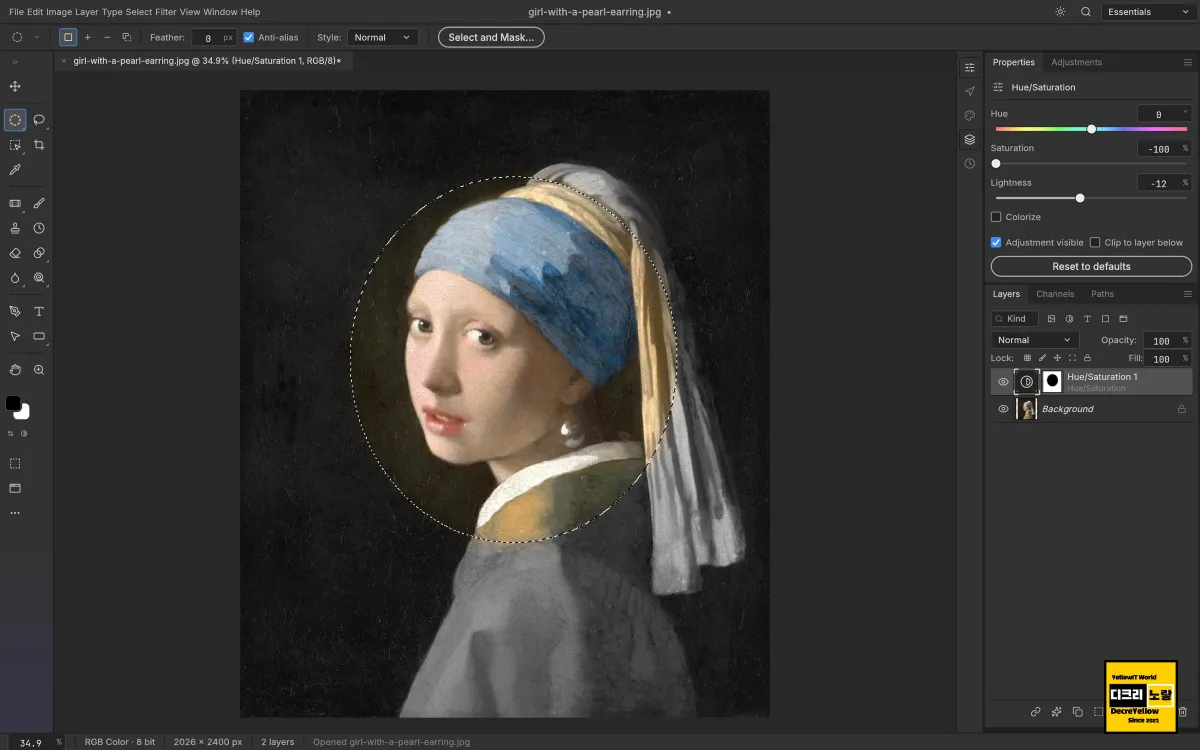Select the History Brush tool
Viewport: 1200px width, 750px height.
click(39, 228)
